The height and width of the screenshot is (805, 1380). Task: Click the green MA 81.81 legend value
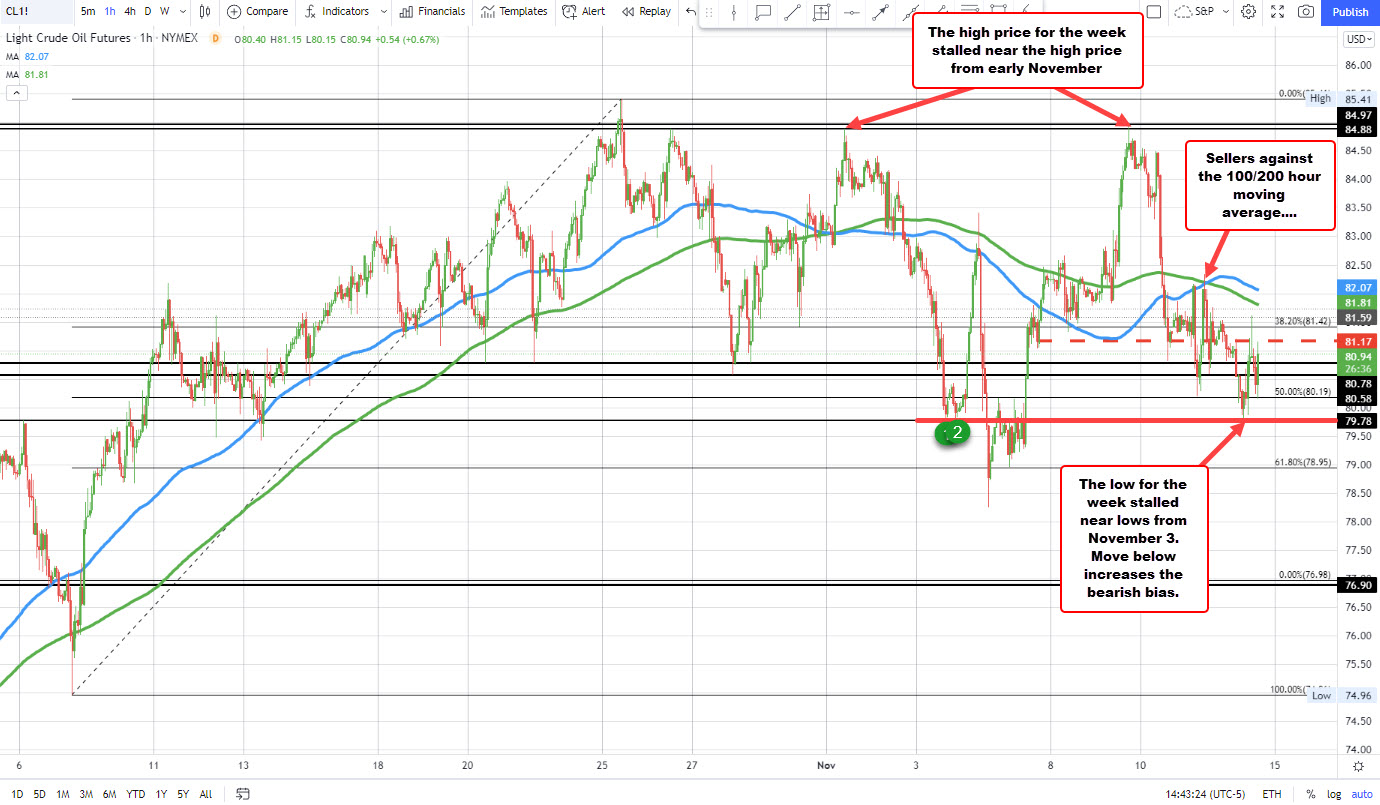pyautogui.click(x=35, y=74)
